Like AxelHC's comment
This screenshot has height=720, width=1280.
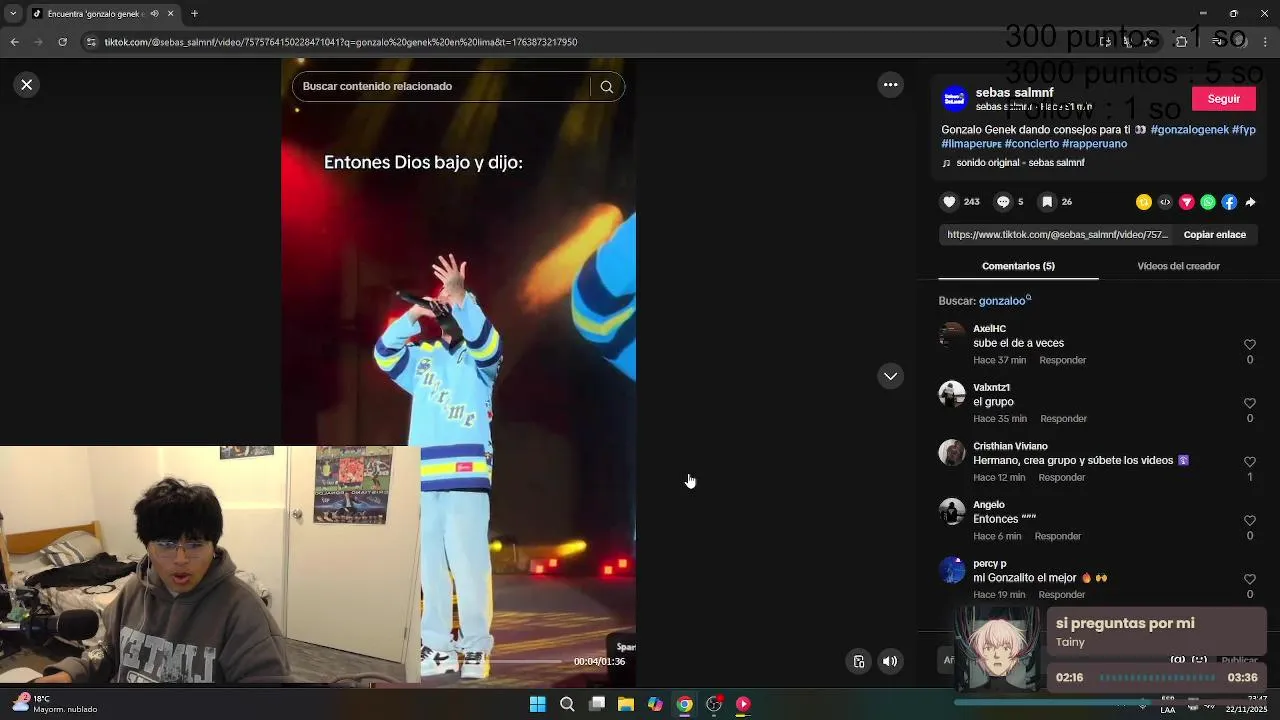1249,345
